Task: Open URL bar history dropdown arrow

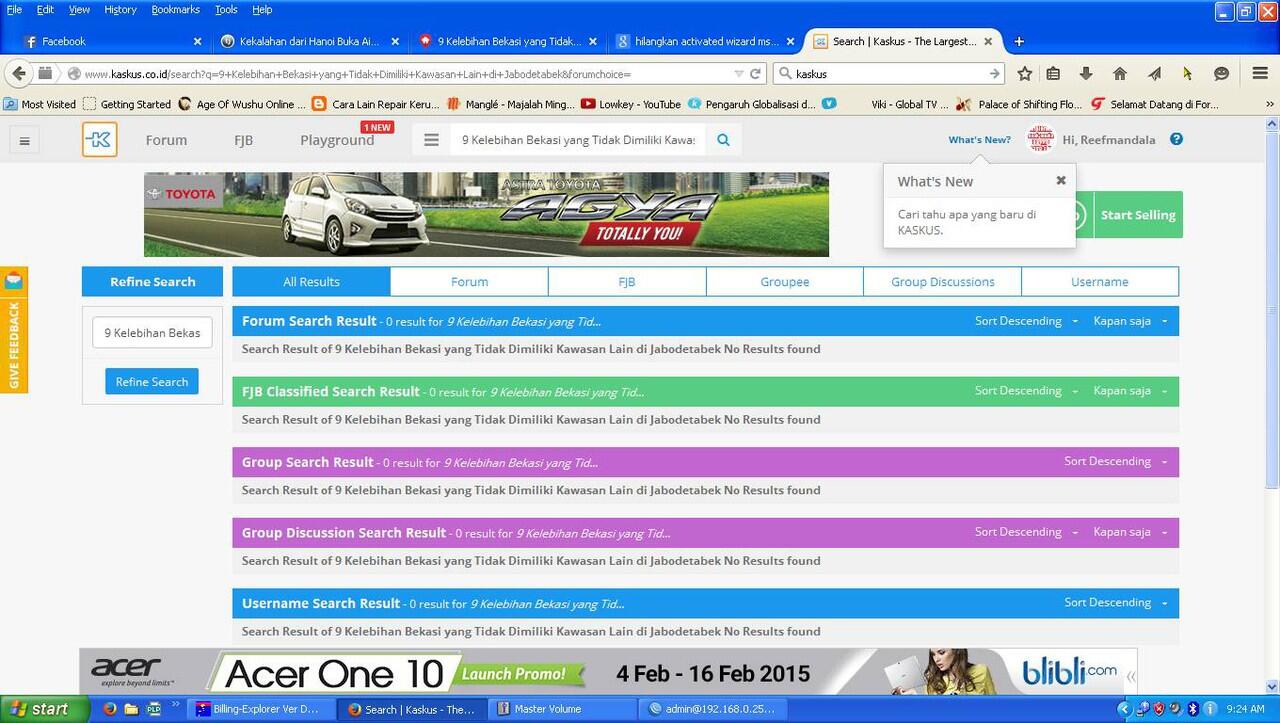Action: 738,73
